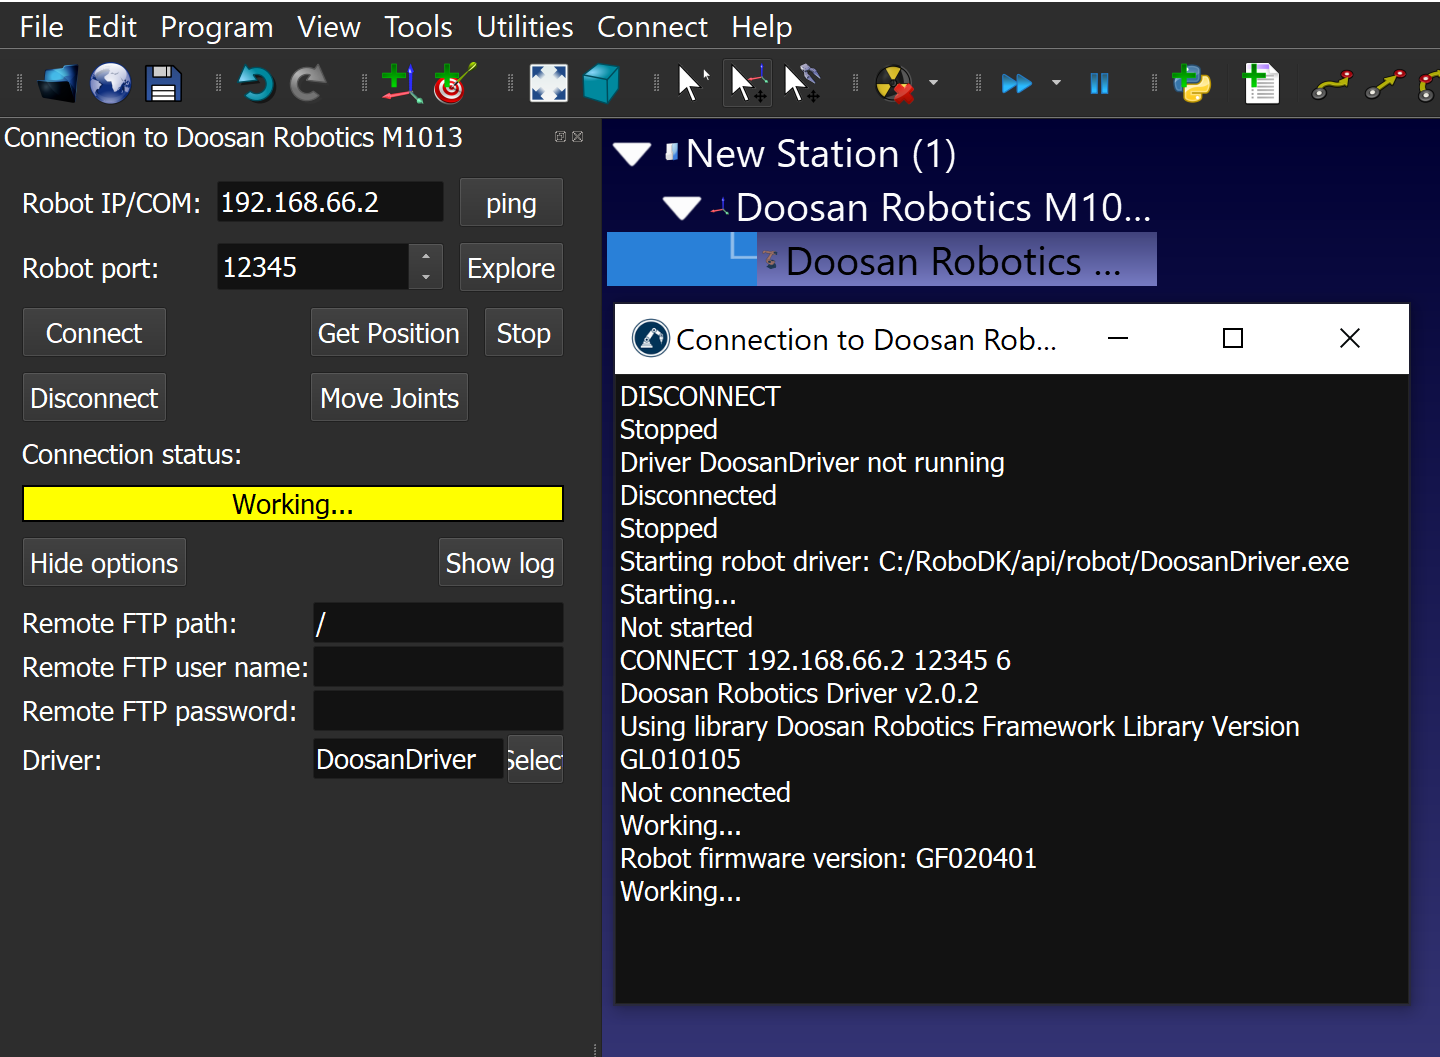
Task: Open the online library globe icon
Action: pyautogui.click(x=110, y=83)
